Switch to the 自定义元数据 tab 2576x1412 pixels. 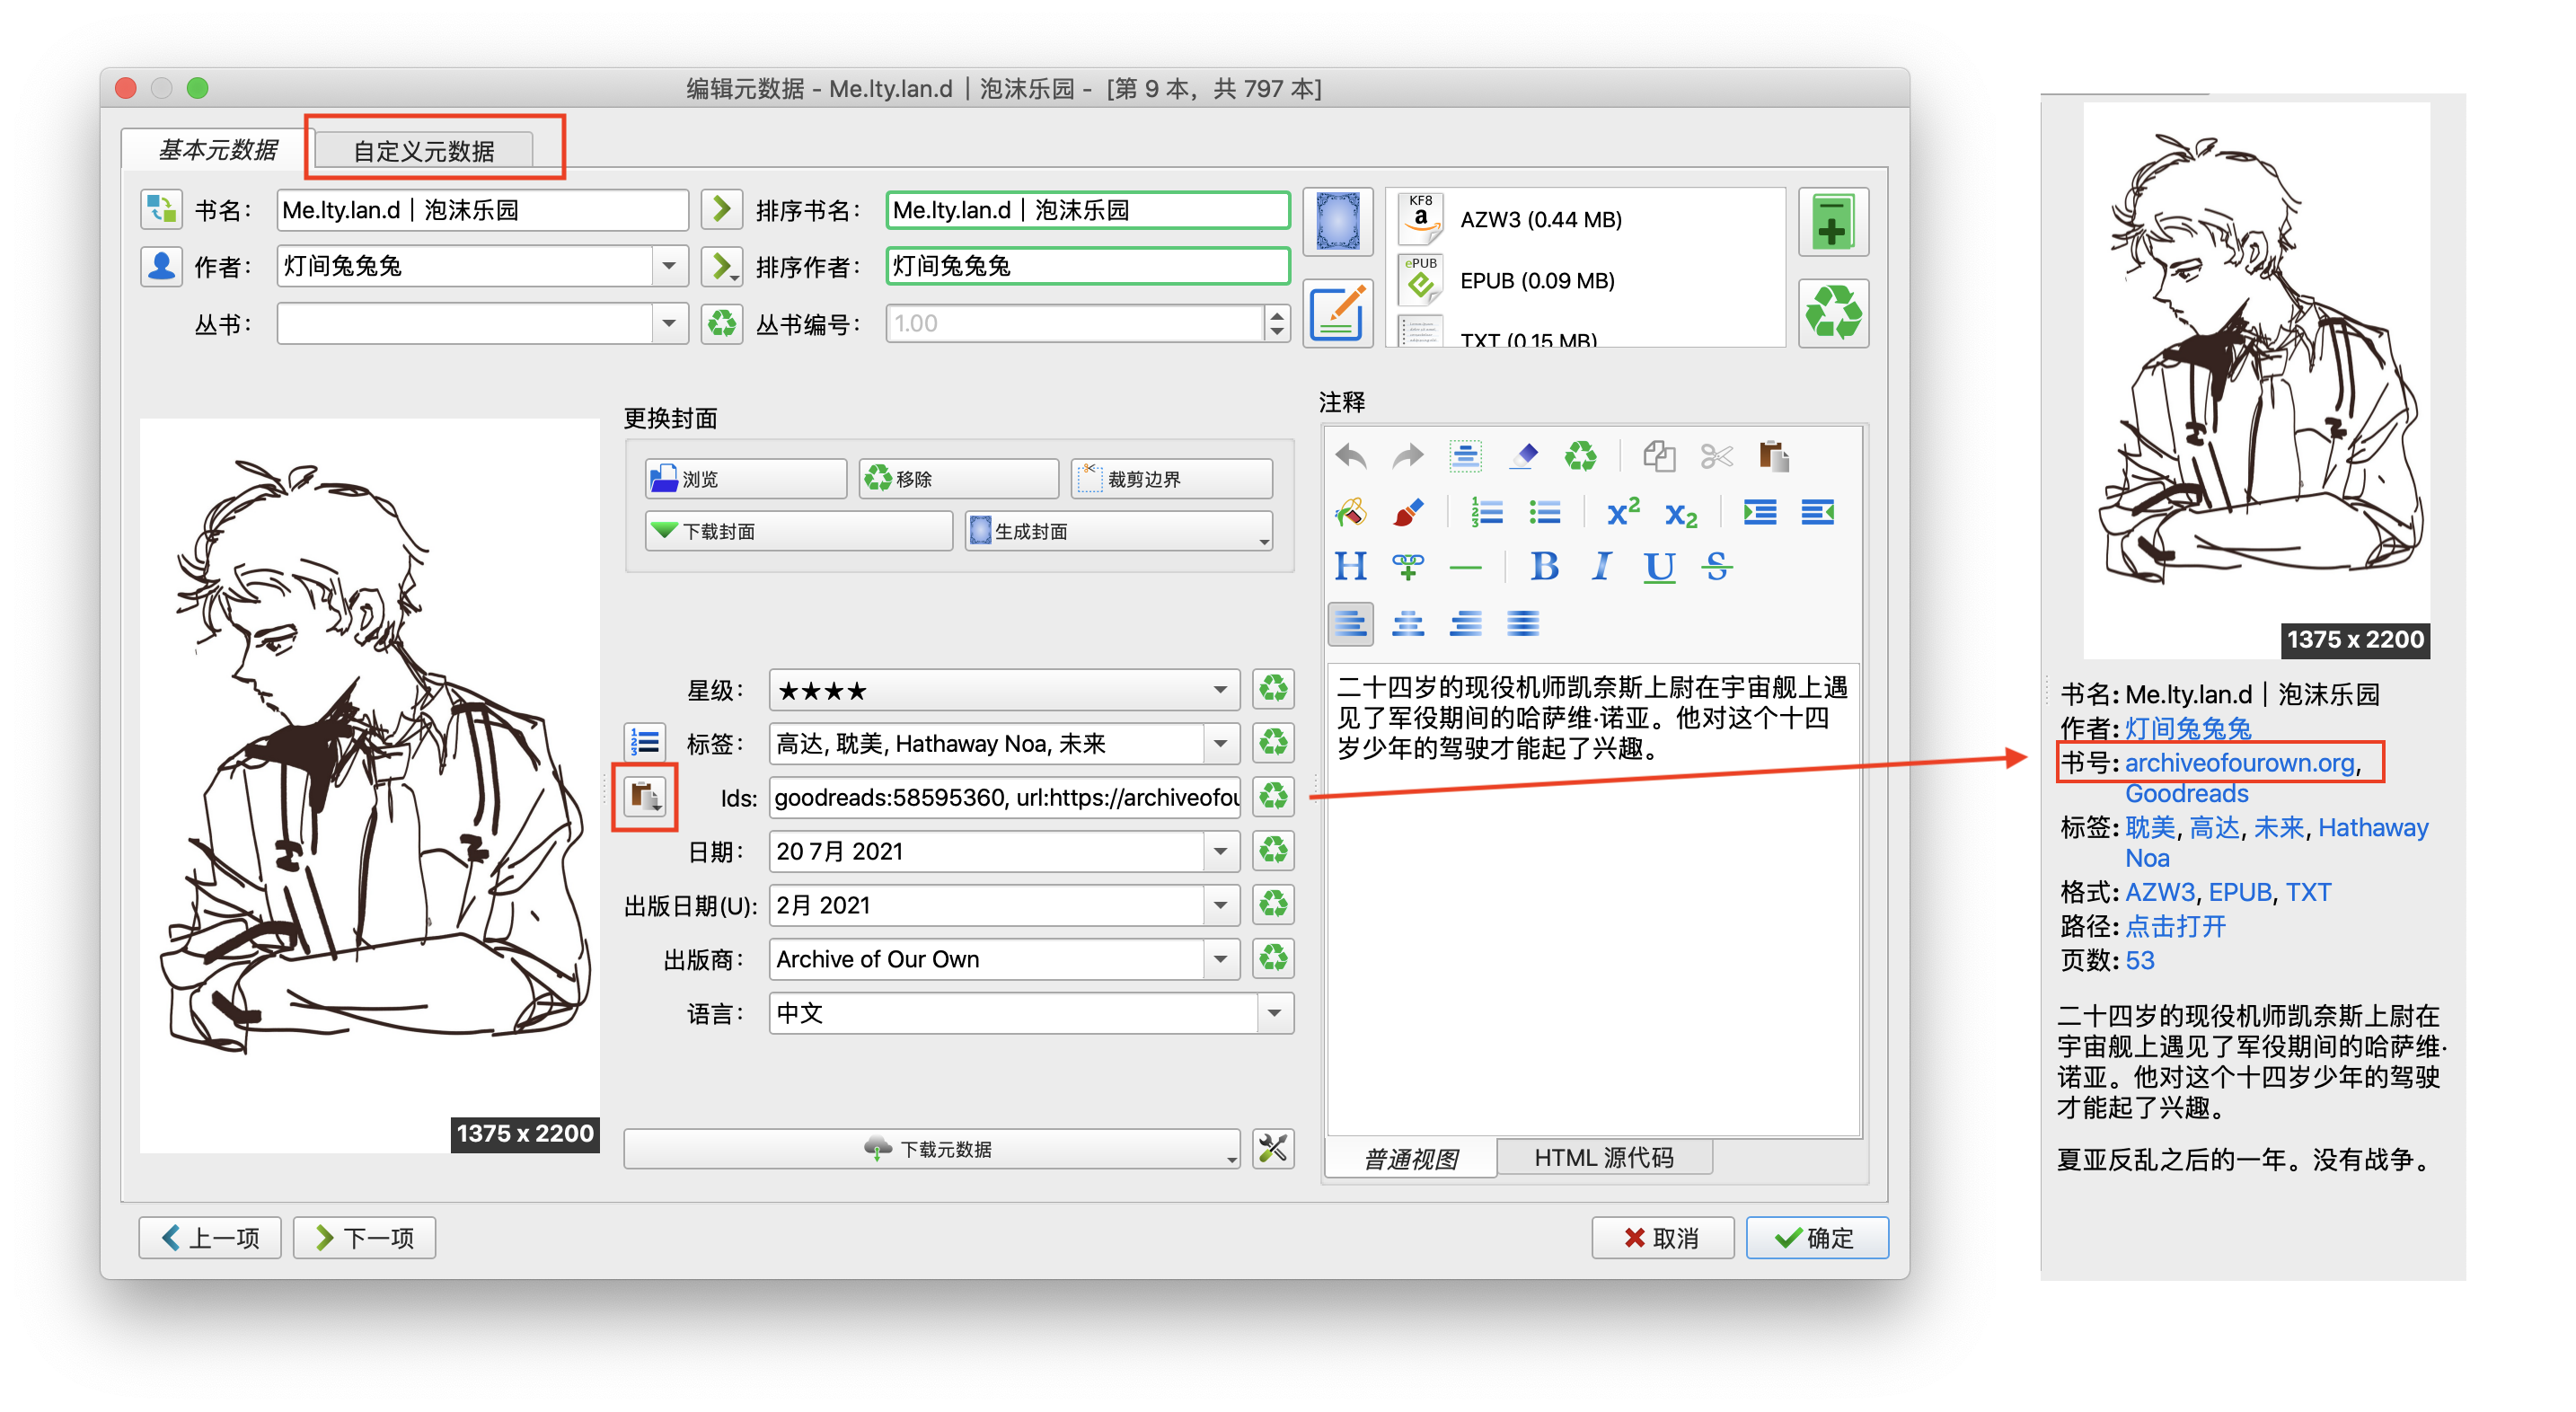[x=424, y=151]
